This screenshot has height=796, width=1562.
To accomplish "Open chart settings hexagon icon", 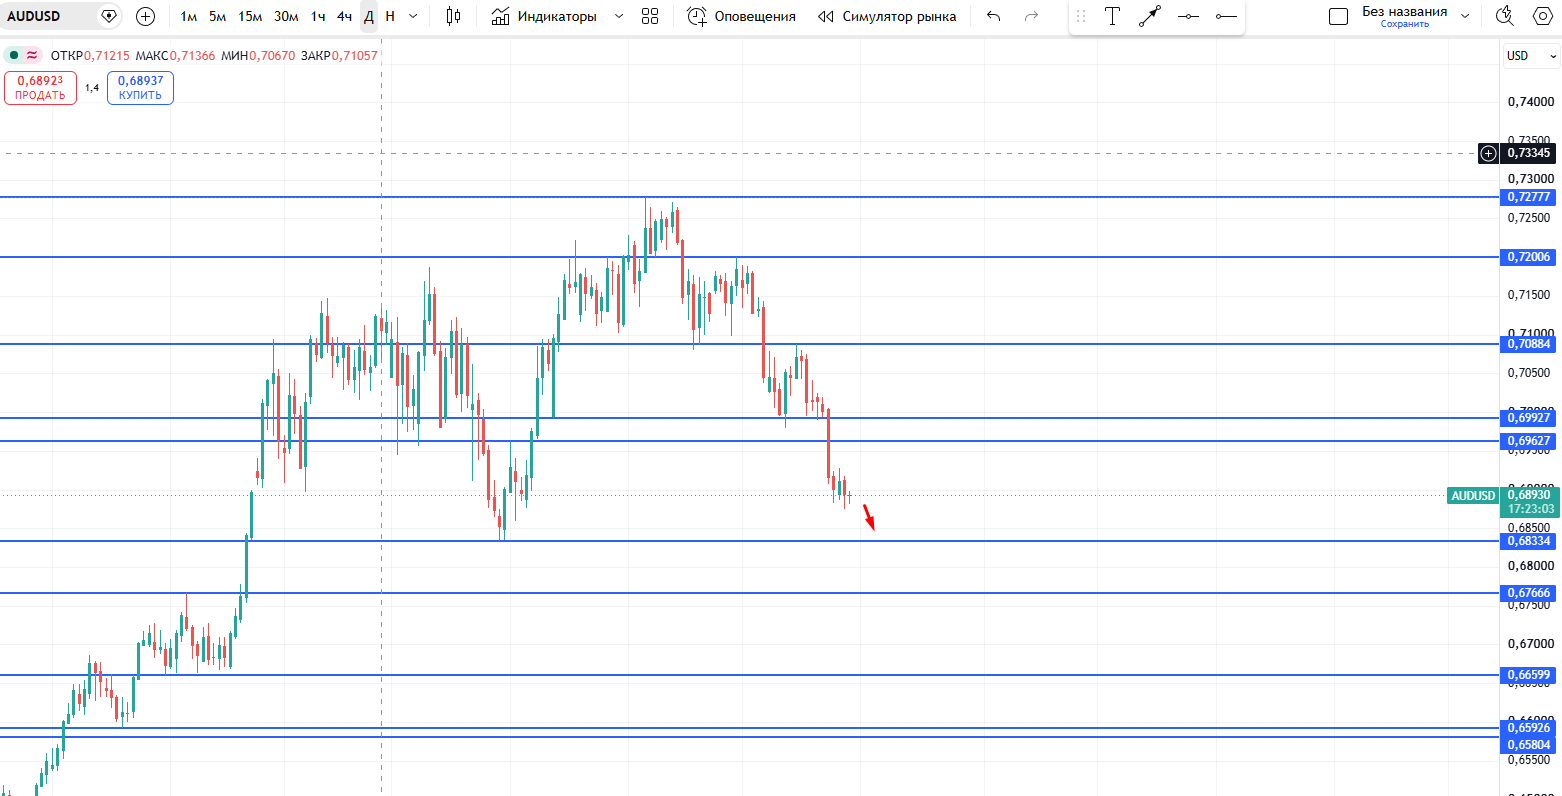I will pyautogui.click(x=1542, y=16).
